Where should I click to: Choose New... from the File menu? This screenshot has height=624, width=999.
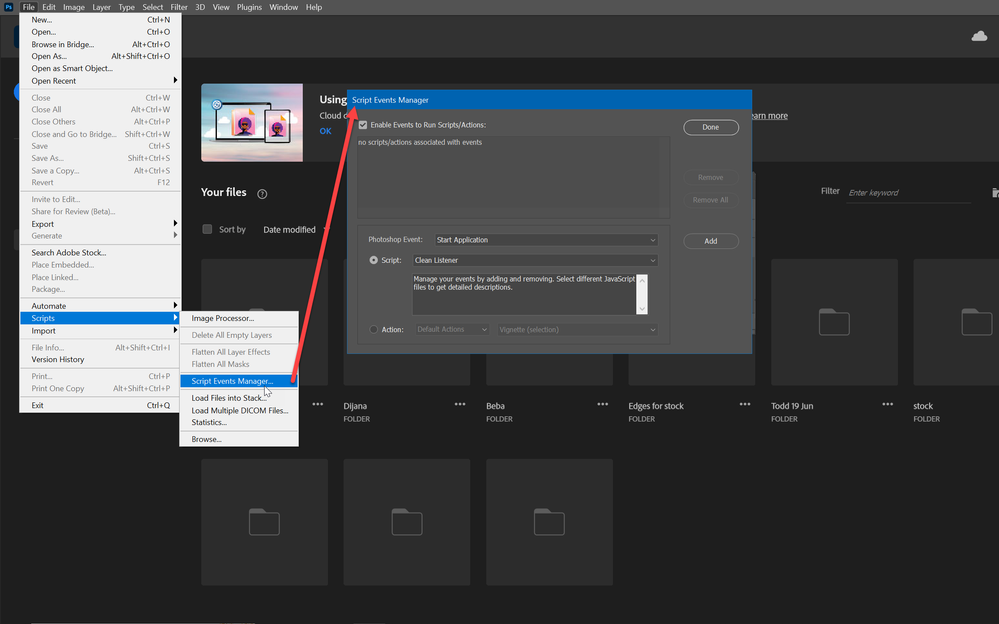tap(100, 20)
